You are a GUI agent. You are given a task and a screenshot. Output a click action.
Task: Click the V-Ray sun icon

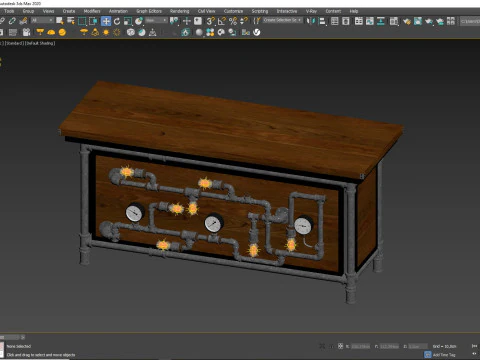(x=106, y=32)
